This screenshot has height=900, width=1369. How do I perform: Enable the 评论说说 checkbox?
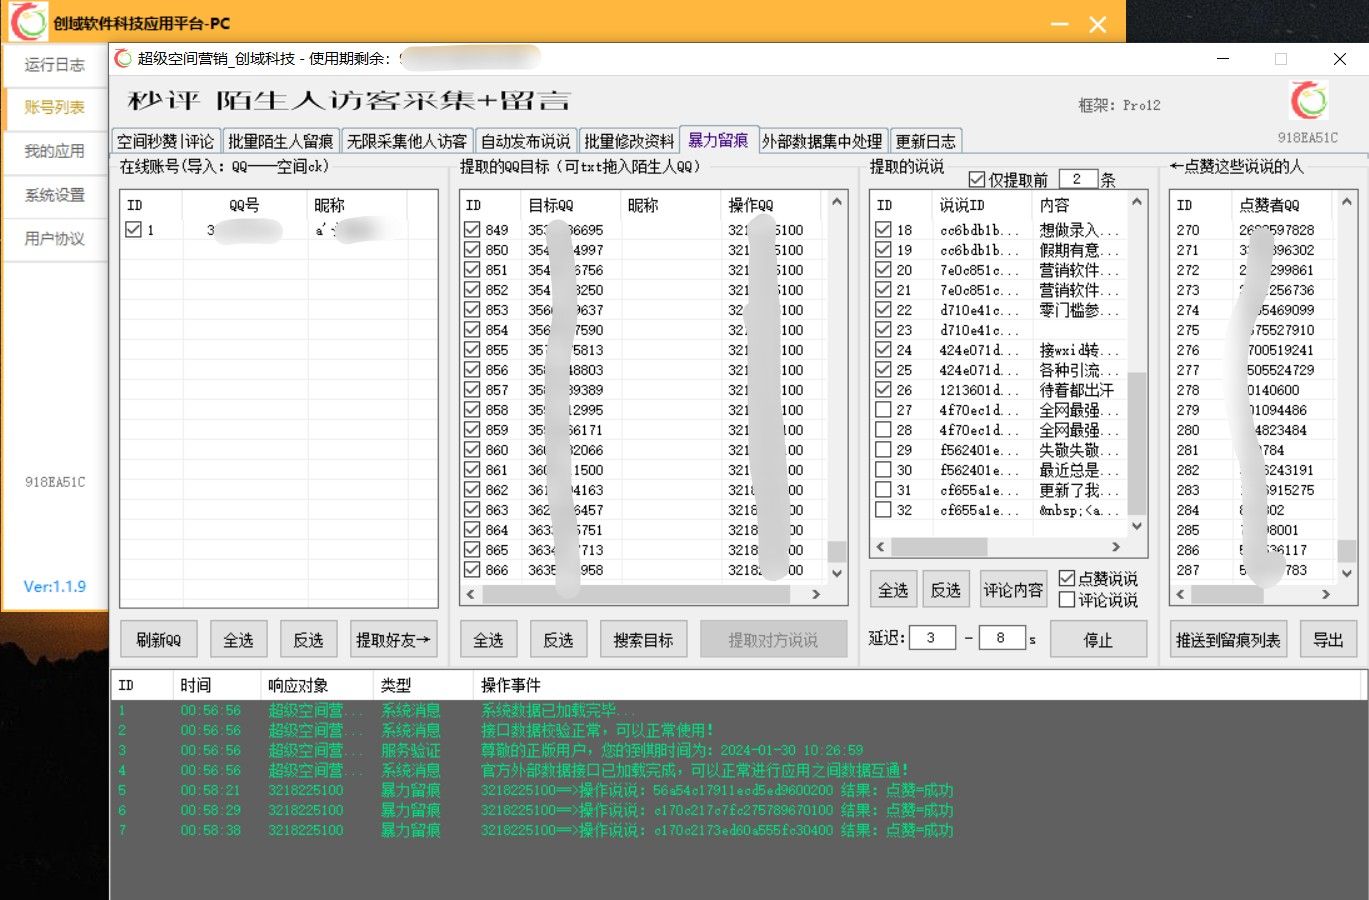(1067, 600)
